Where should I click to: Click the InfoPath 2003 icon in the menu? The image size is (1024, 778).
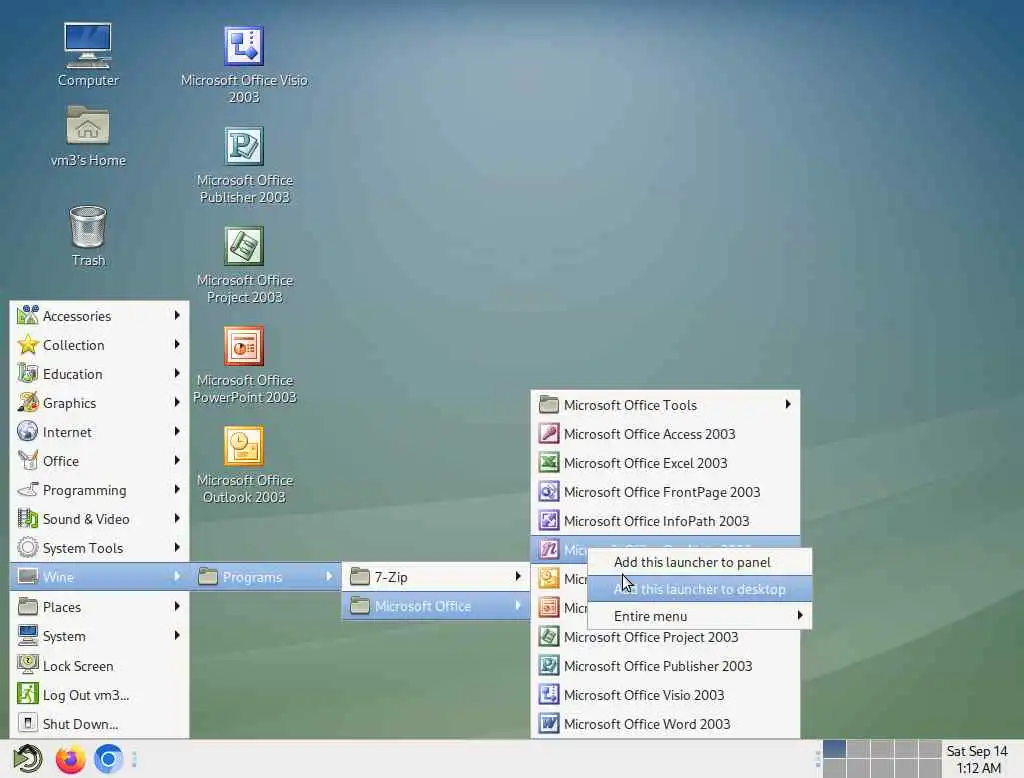tap(549, 521)
